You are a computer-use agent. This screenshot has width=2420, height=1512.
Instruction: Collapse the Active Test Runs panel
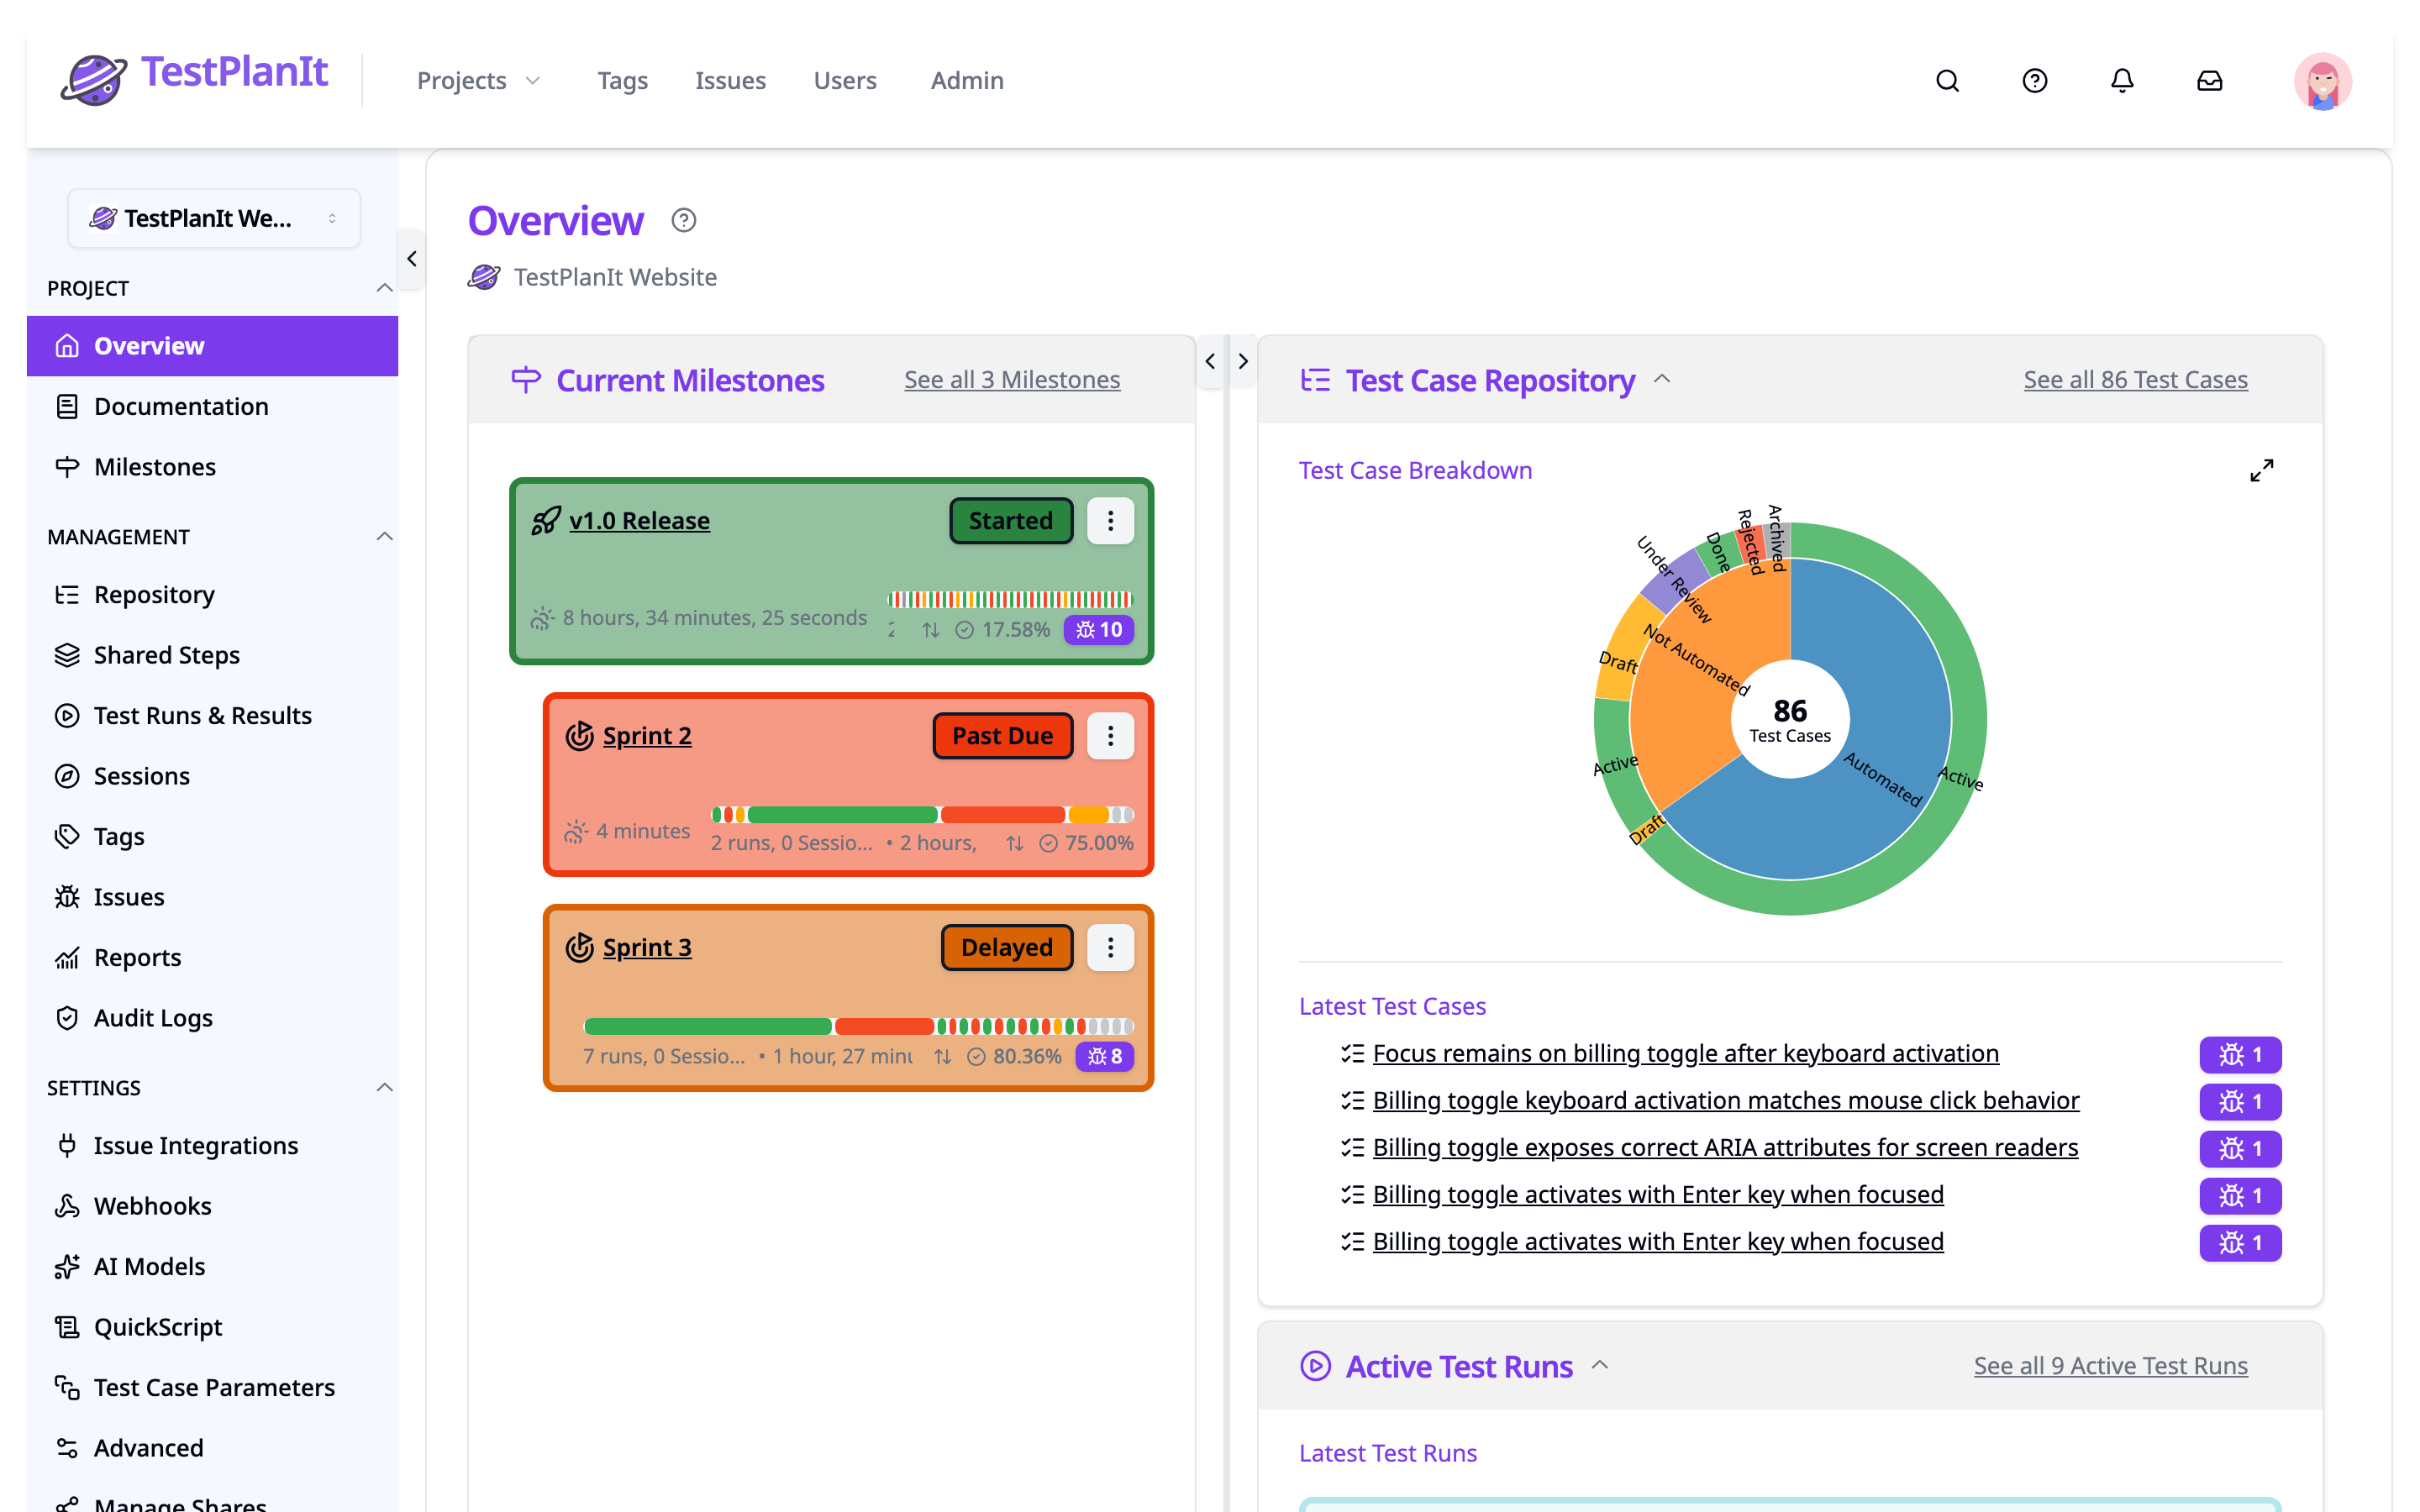[x=1600, y=1365]
